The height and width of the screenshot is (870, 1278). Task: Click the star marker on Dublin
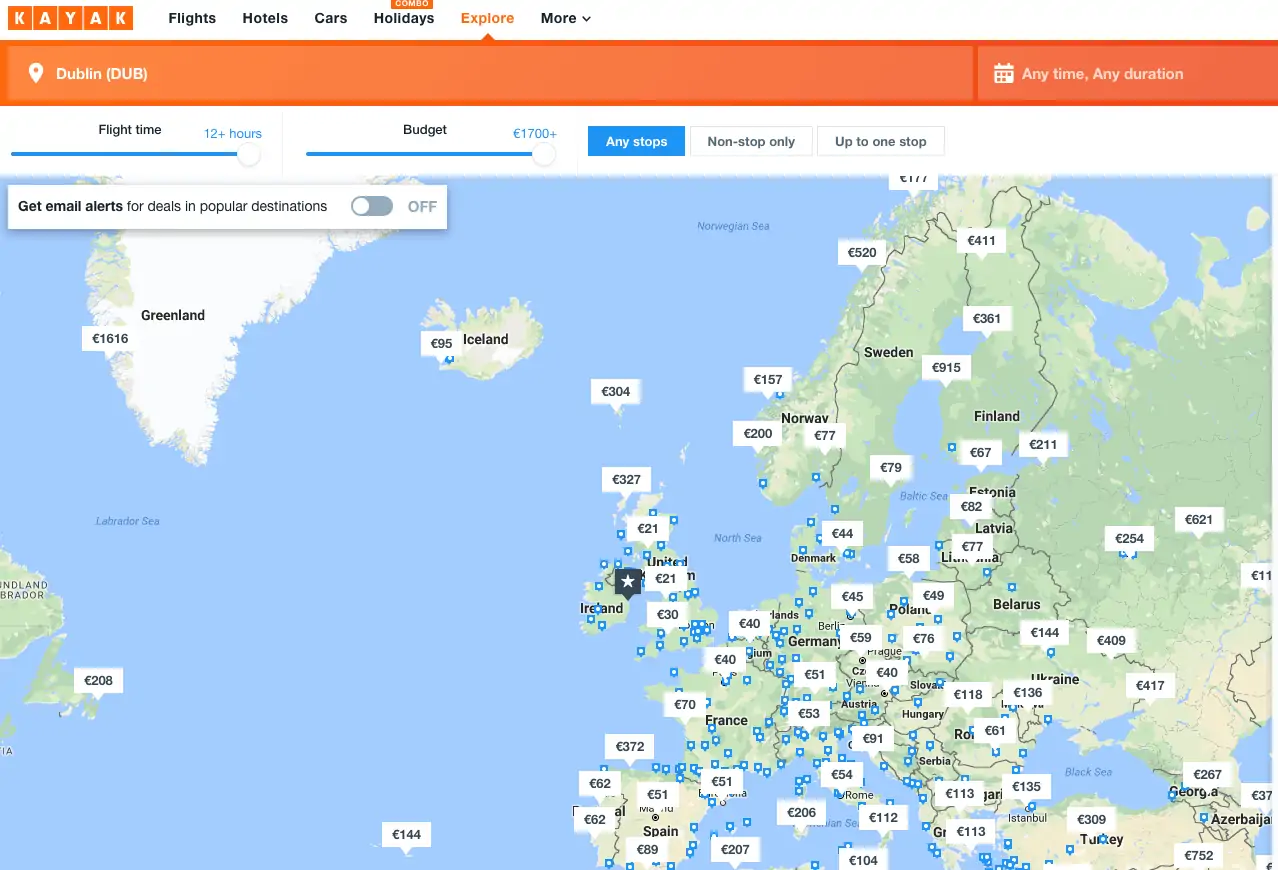pos(627,582)
